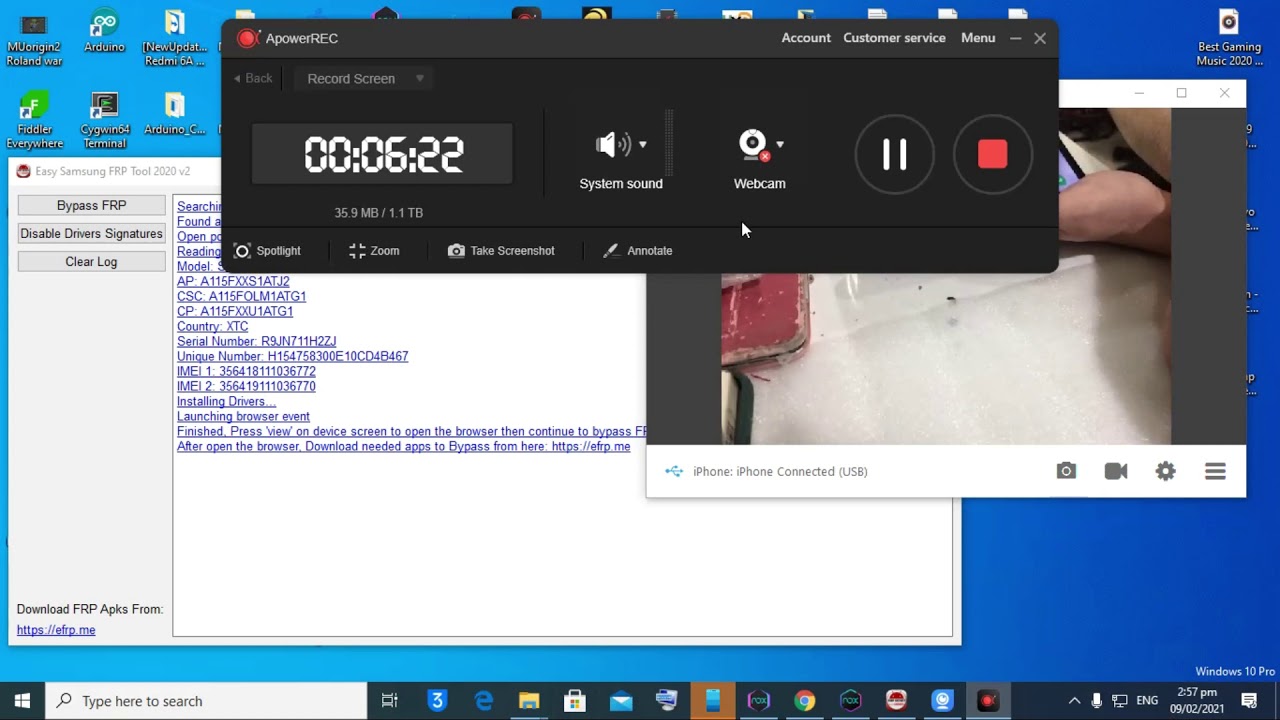Click log line 'AP: A115FXXS1ATJ2'
The image size is (1280, 720).
point(233,281)
